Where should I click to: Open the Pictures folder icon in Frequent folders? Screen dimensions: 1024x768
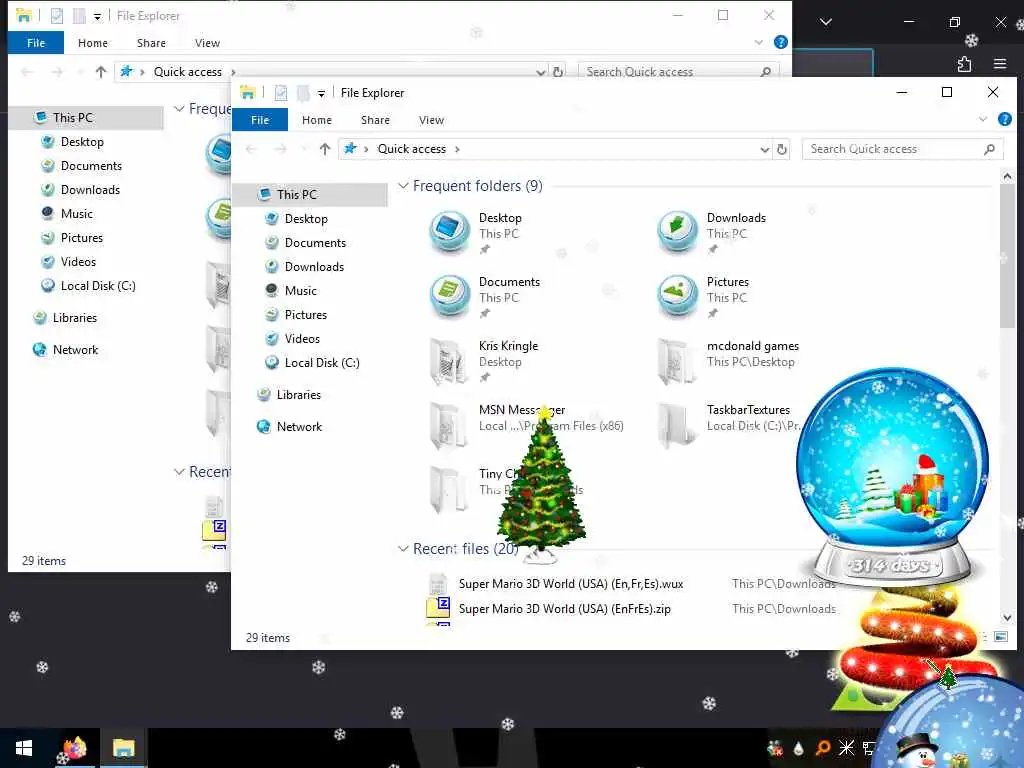677,296
